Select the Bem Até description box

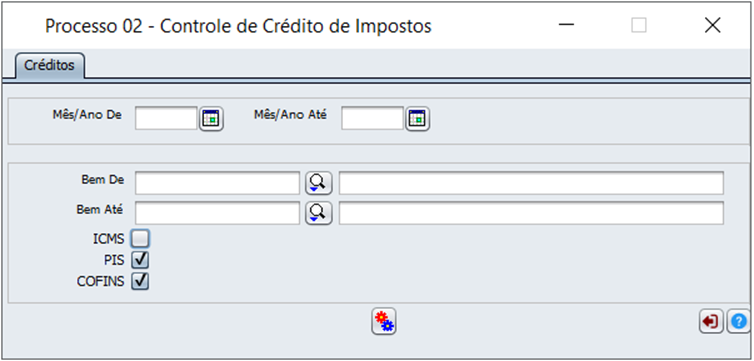531,213
